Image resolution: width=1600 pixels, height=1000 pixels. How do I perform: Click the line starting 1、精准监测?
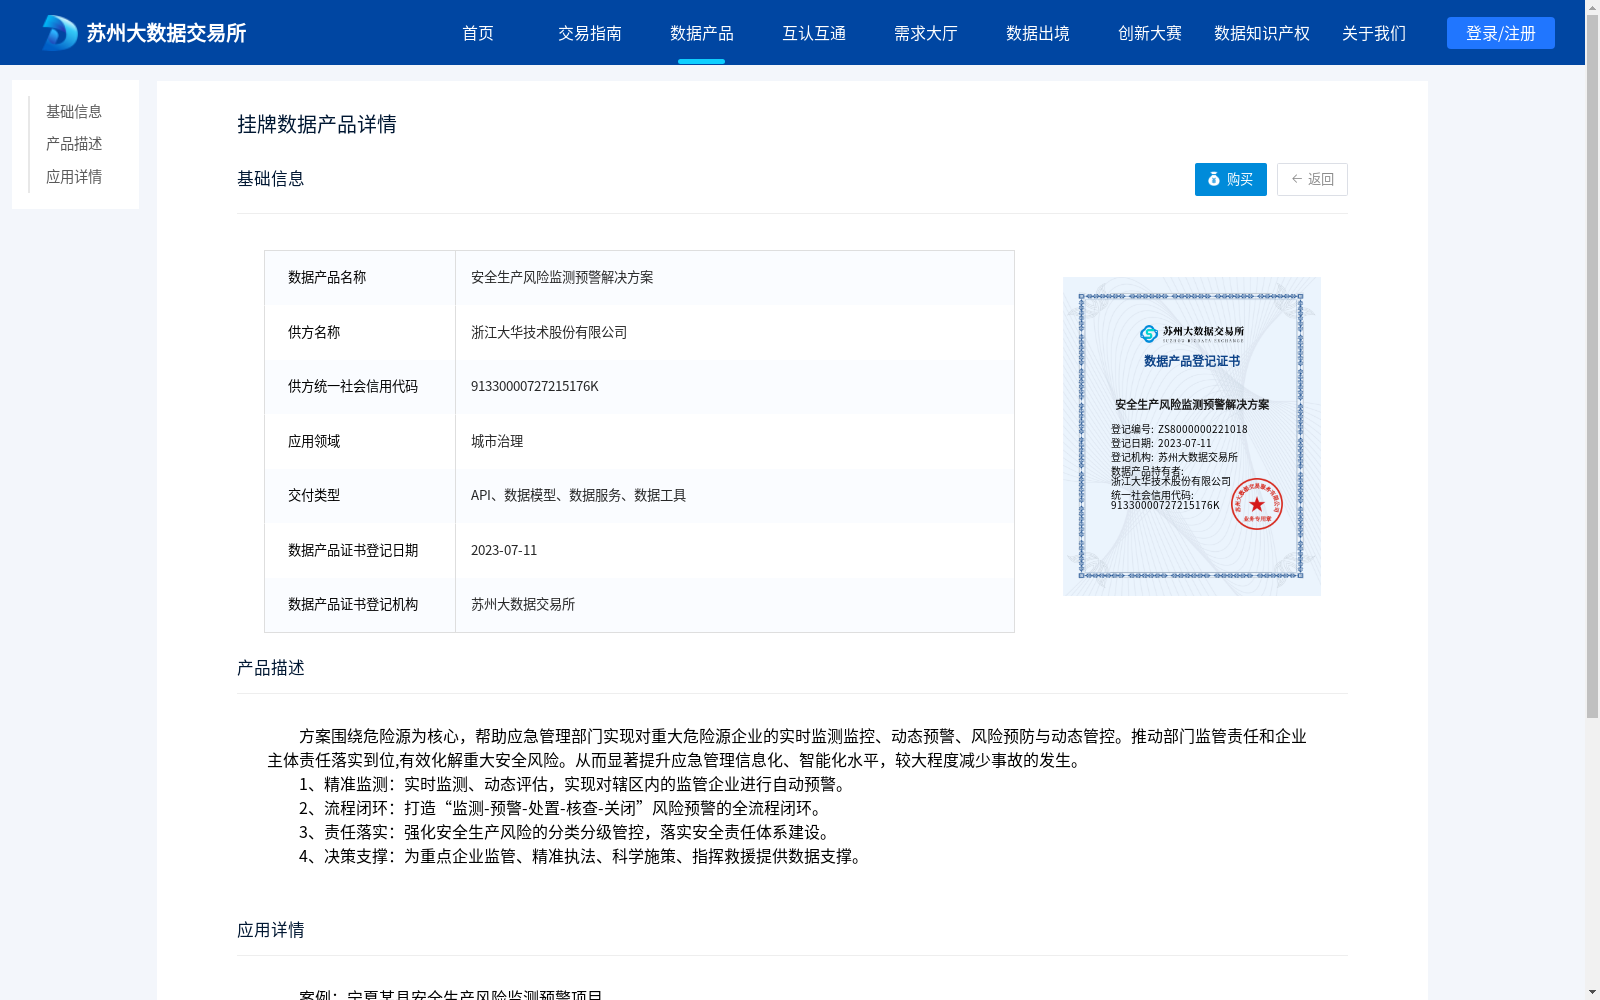click(575, 784)
